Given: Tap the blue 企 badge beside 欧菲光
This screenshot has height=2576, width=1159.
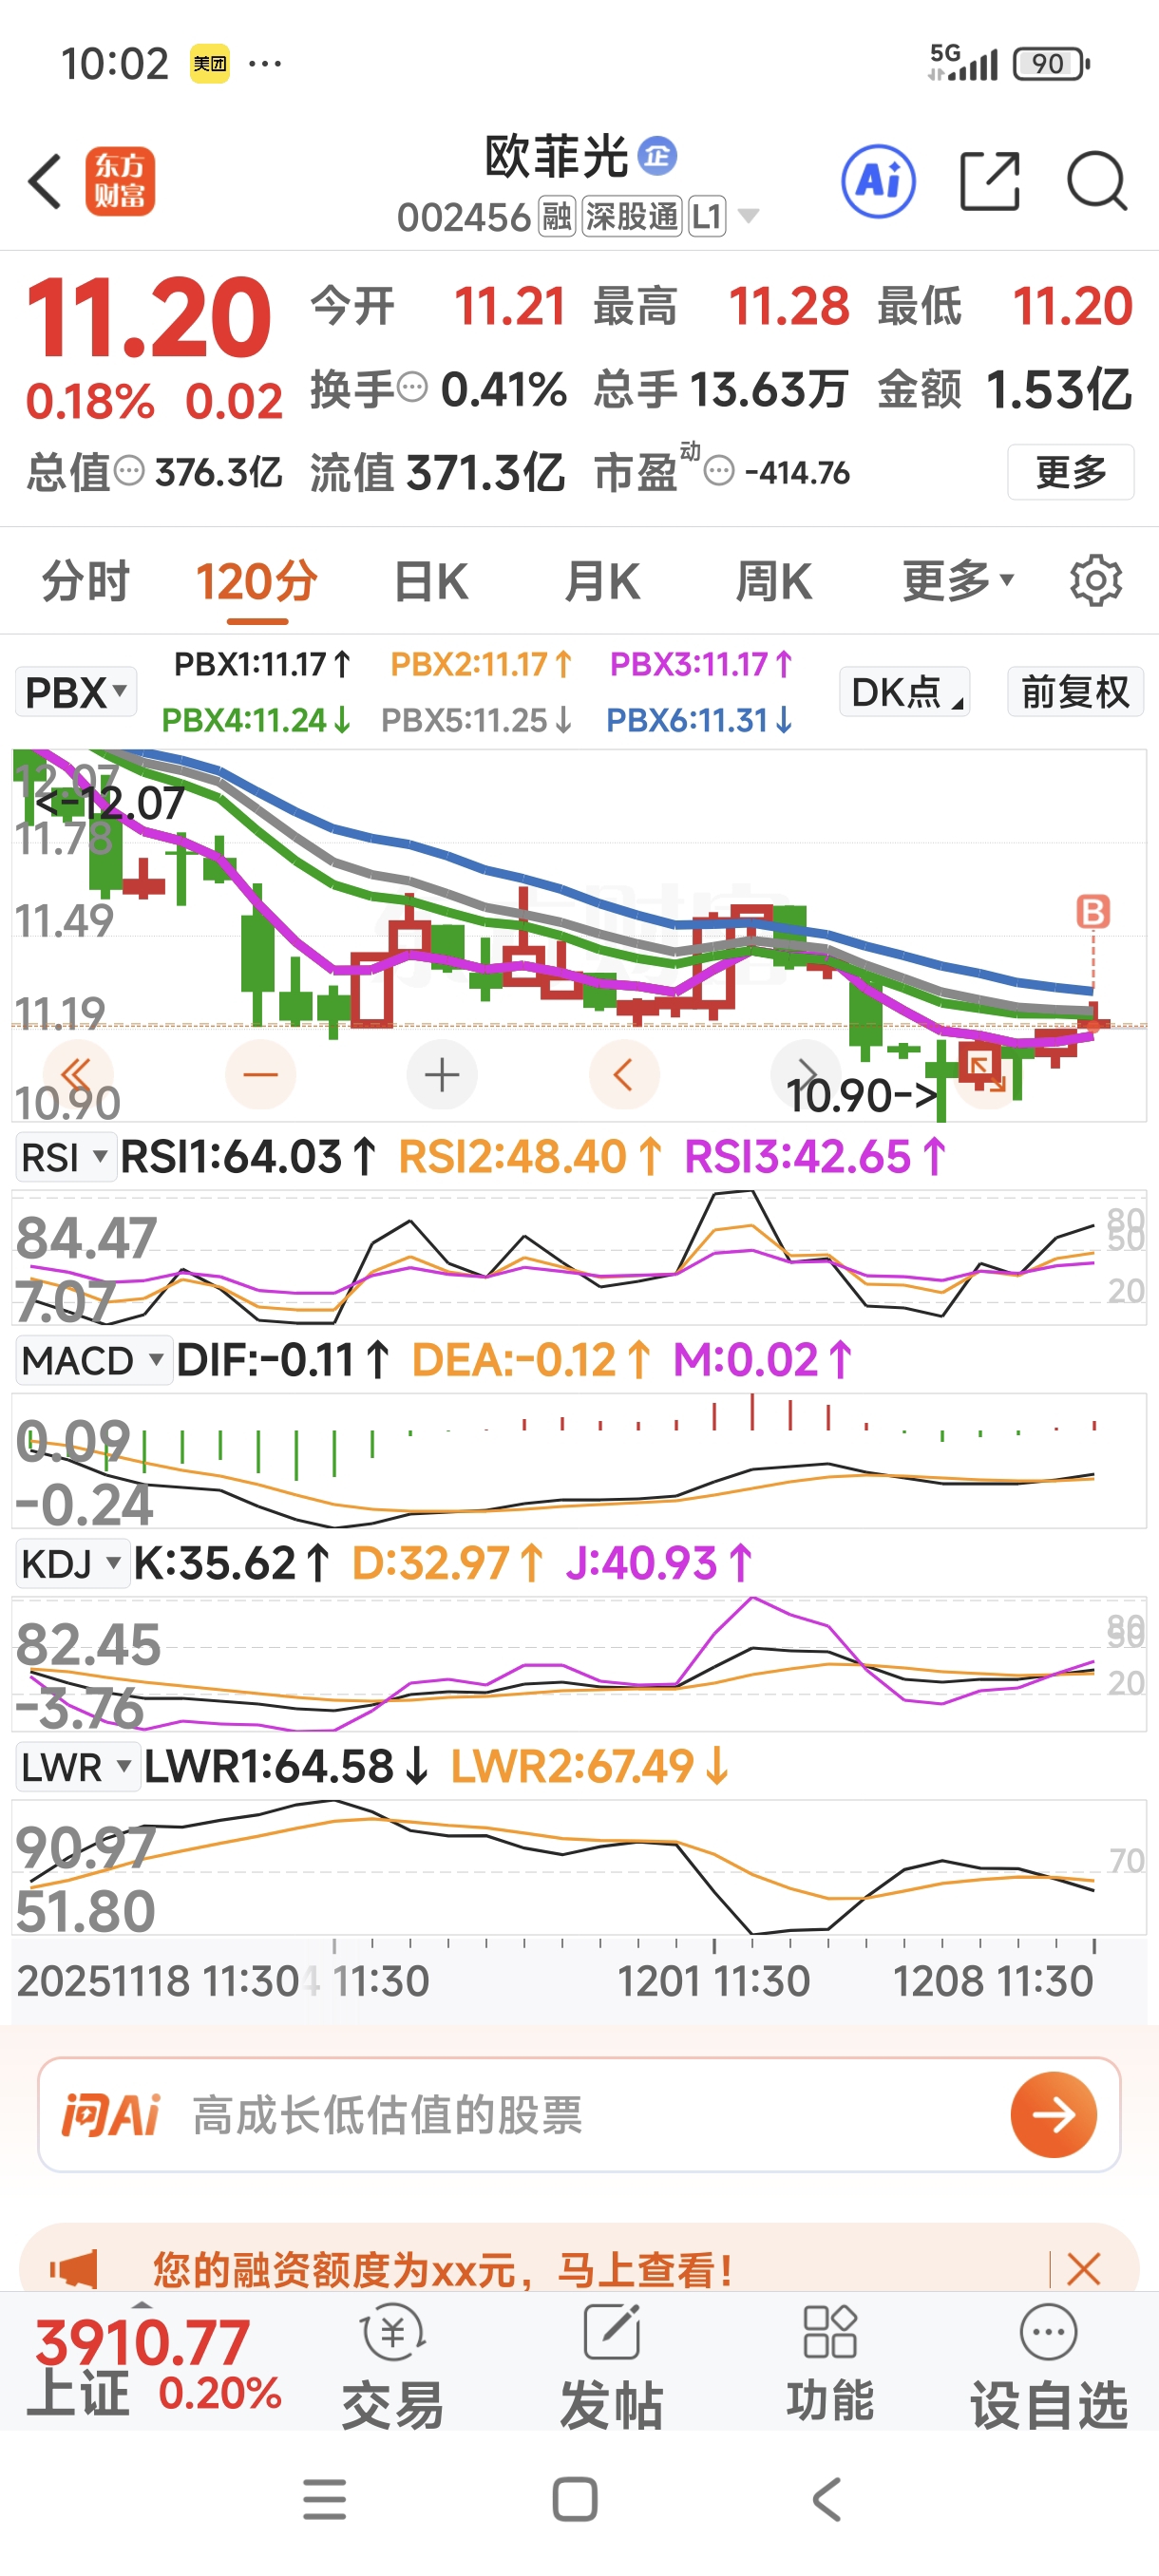Looking at the screenshot, I should click(x=657, y=155).
